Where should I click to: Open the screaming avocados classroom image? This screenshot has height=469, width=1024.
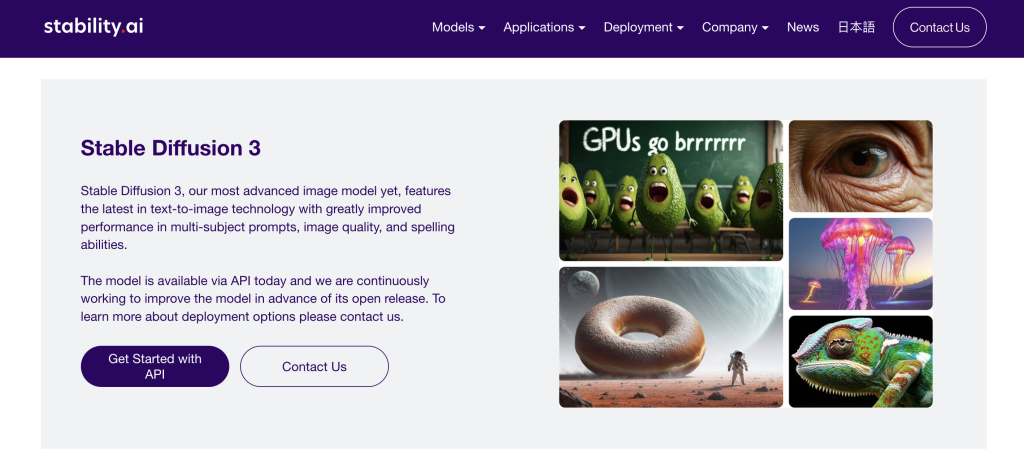pyautogui.click(x=670, y=190)
